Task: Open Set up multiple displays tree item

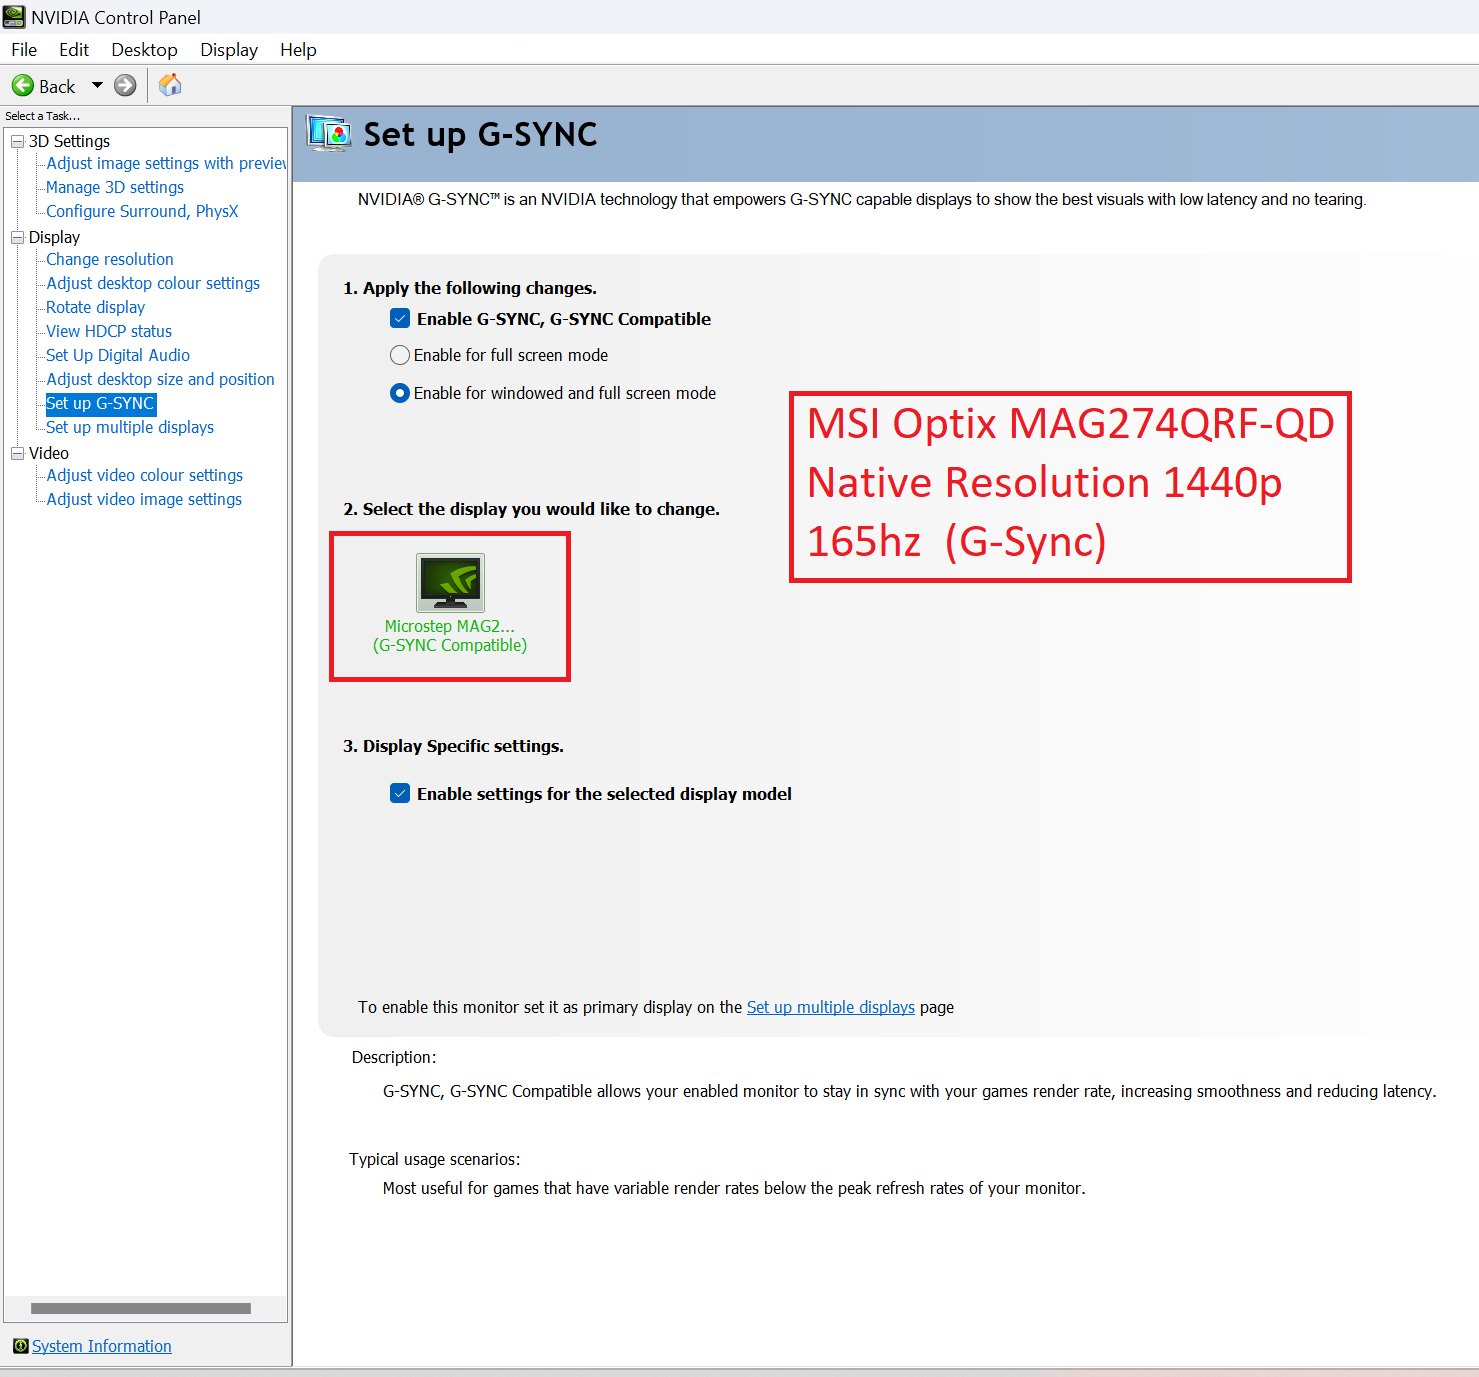Action: pyautogui.click(x=130, y=427)
